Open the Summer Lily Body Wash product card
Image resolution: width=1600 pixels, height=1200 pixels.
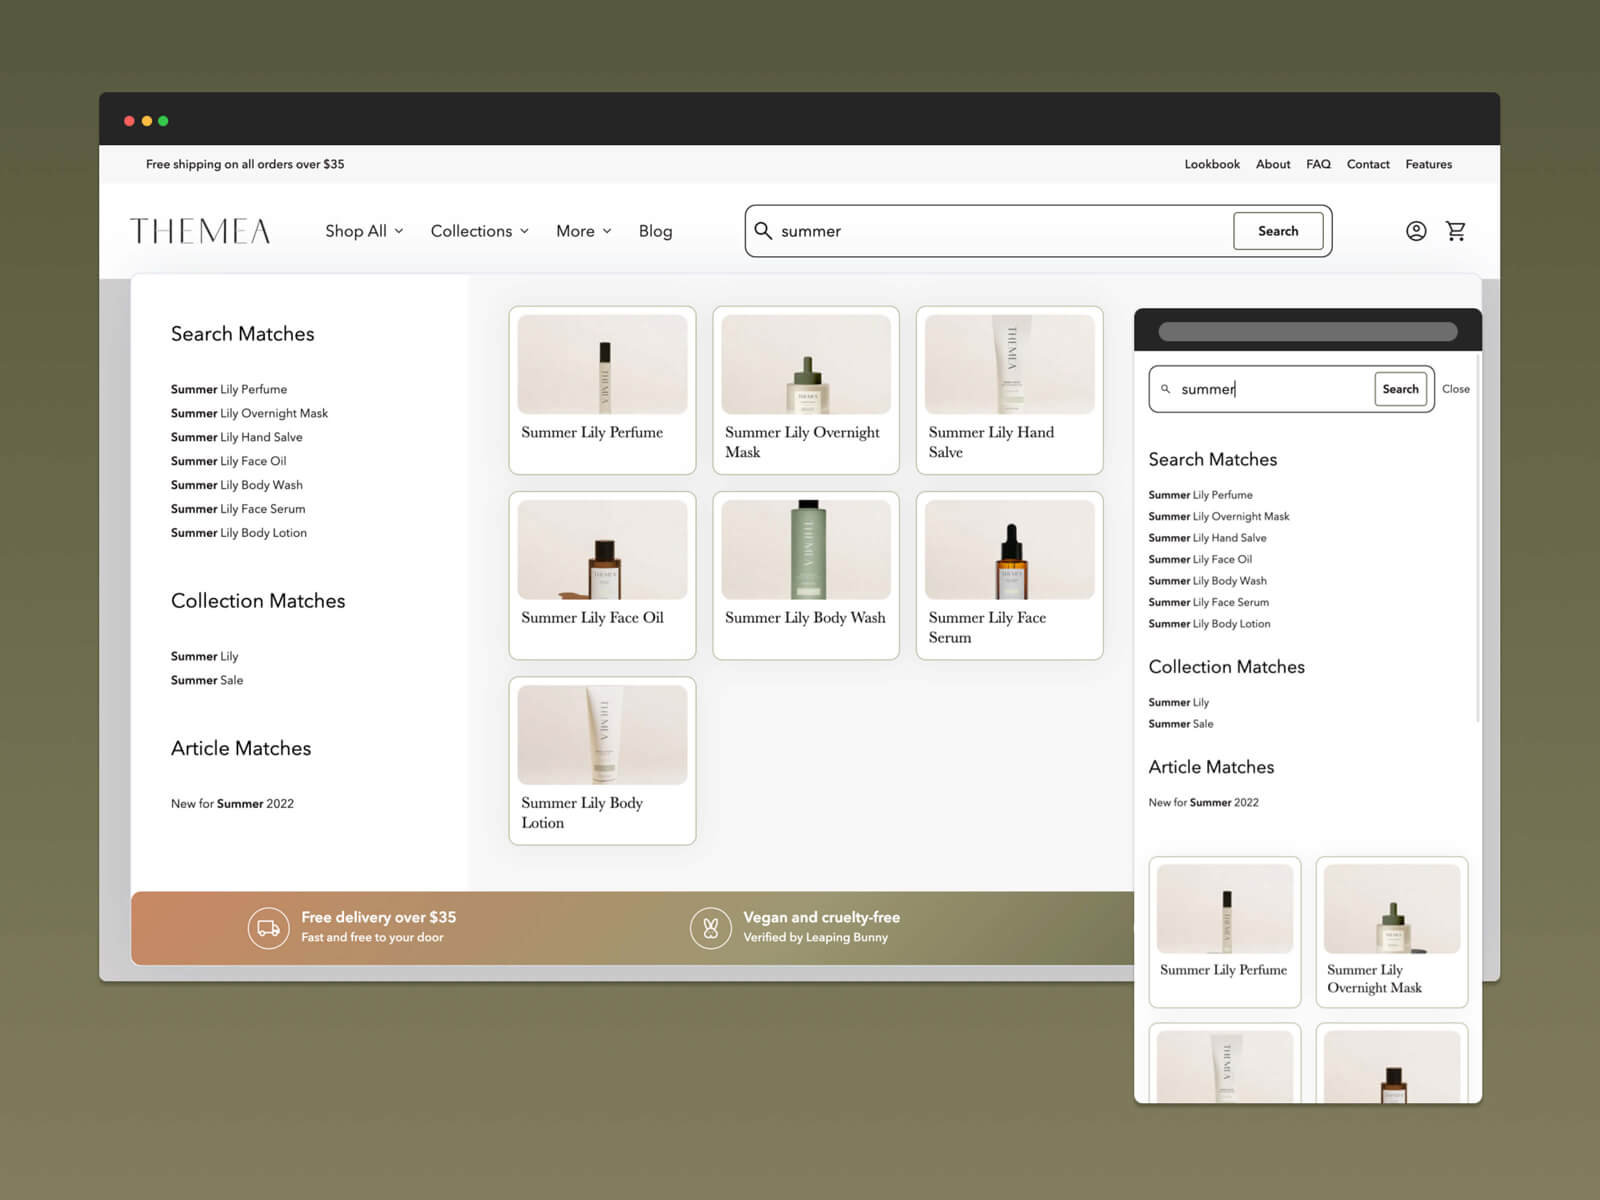tap(805, 575)
